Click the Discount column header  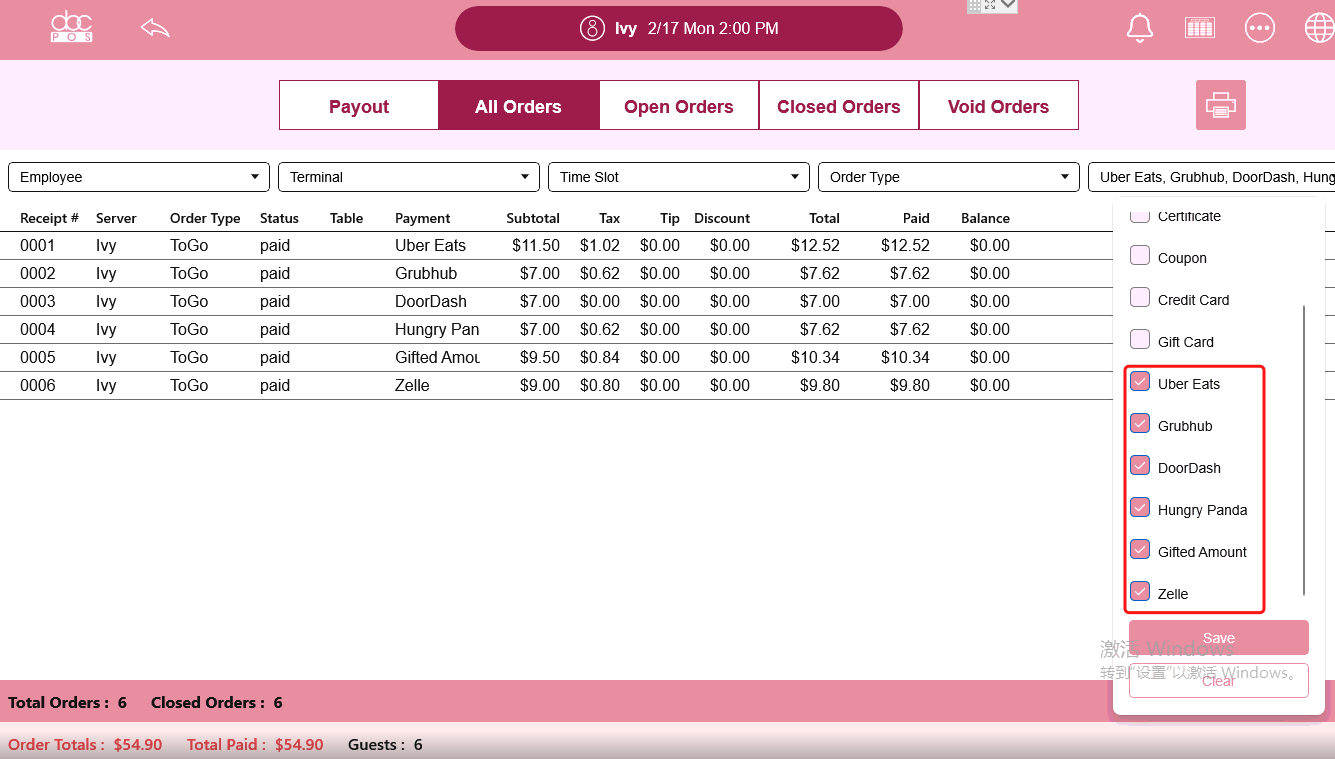[722, 218]
